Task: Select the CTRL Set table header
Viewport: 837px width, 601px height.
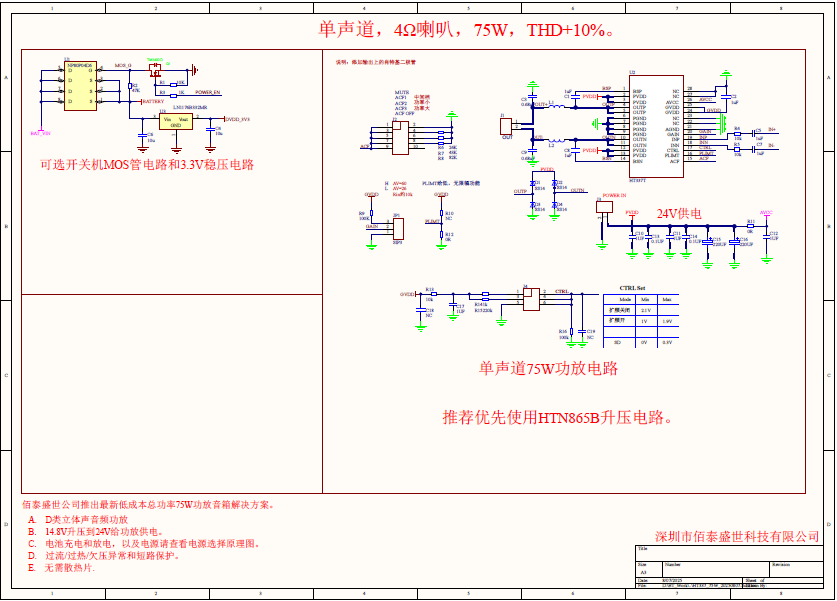Action: [x=633, y=288]
